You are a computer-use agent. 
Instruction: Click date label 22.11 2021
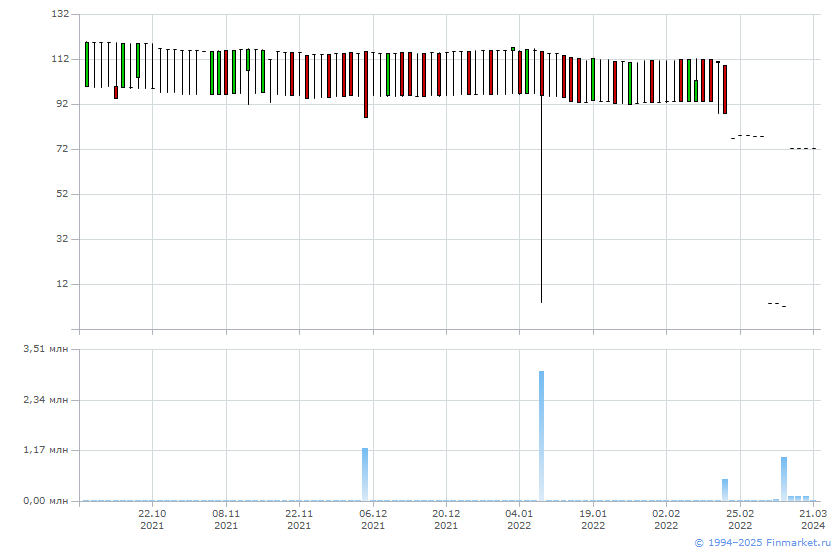click(x=299, y=519)
